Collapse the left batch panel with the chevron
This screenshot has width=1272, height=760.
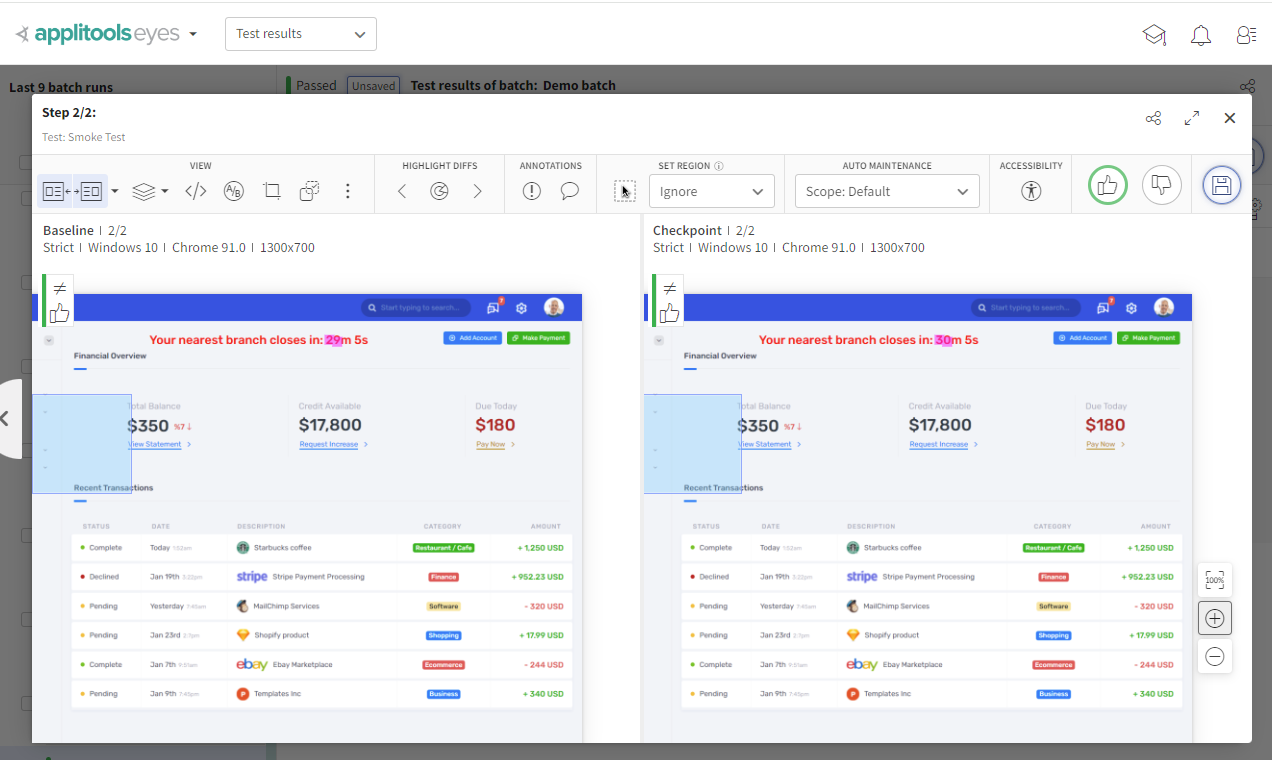pyautogui.click(x=8, y=420)
